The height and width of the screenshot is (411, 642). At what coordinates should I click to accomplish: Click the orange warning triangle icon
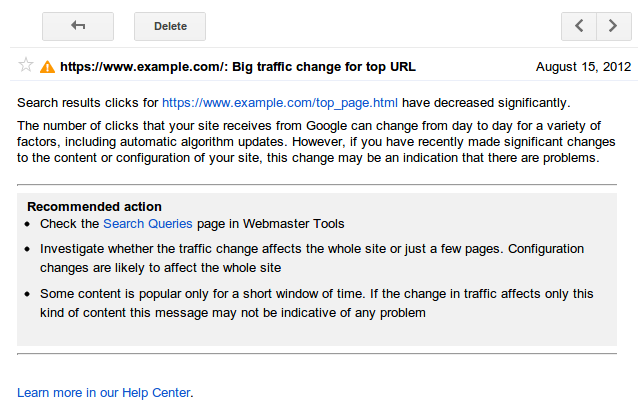click(47, 67)
